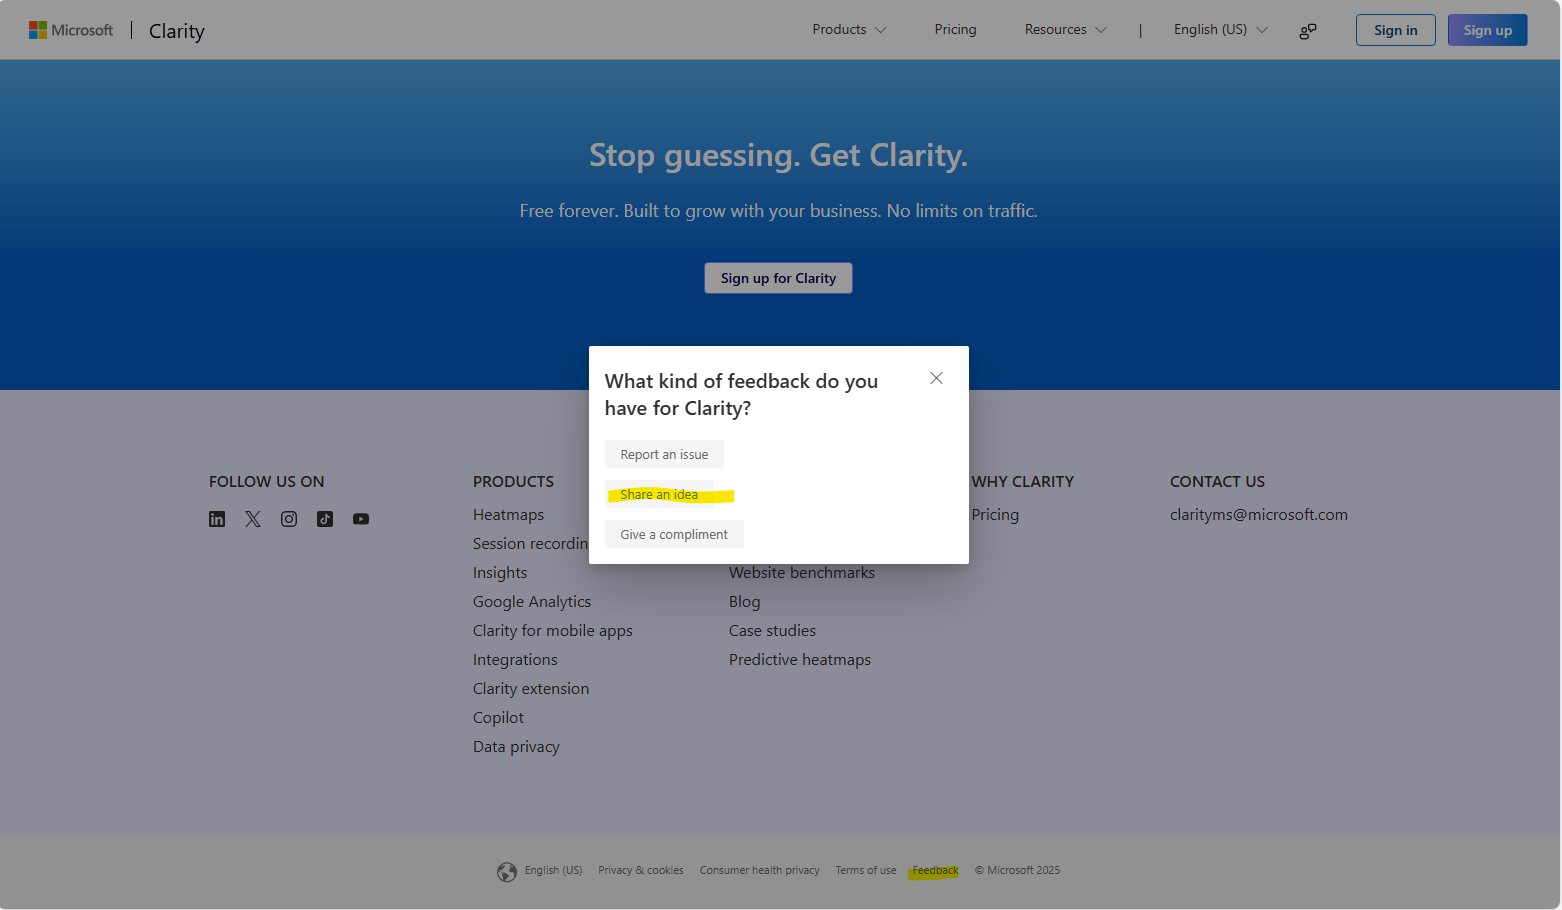Screen dimensions: 1562x910
Task: Open Pricing link under Why Clarity
Action: [995, 515]
